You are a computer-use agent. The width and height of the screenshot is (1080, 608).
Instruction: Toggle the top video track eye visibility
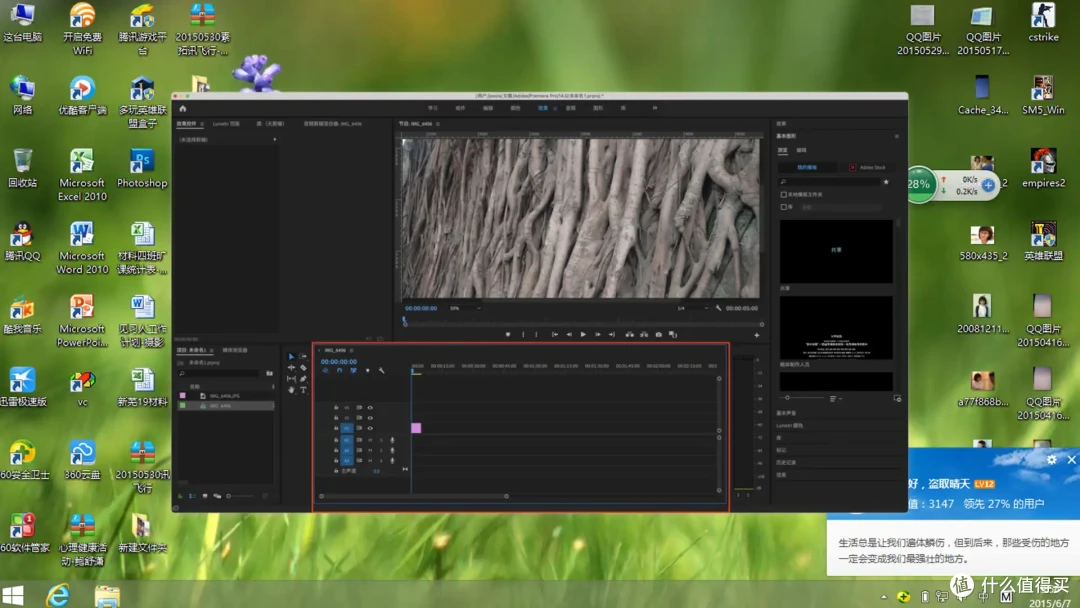pos(370,408)
